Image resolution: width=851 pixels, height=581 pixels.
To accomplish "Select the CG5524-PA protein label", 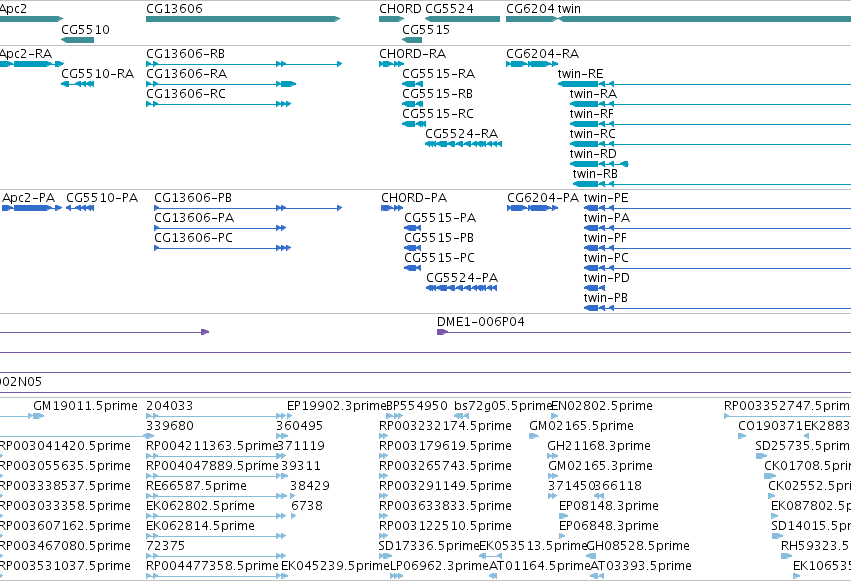I will click(x=462, y=278).
